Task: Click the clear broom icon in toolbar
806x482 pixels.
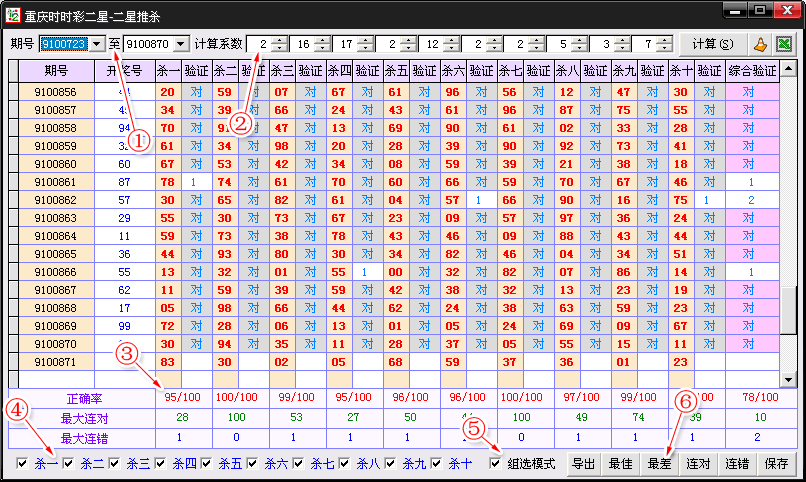Action: (x=760, y=44)
